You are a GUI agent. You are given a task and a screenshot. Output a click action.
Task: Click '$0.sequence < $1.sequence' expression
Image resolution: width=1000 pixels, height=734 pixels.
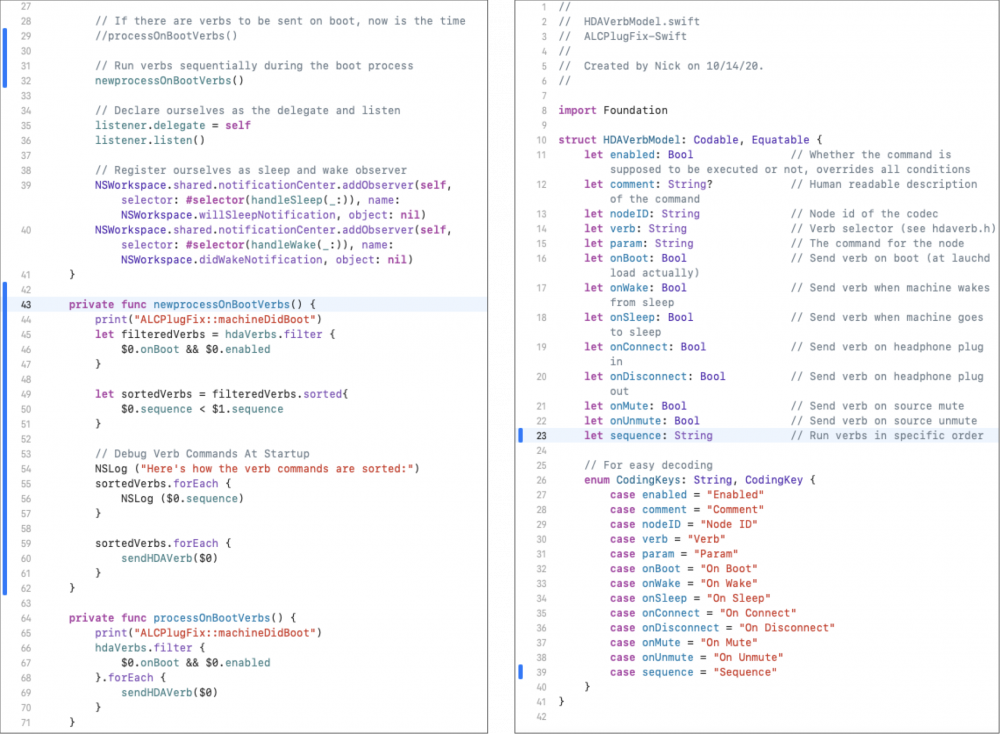[202, 409]
